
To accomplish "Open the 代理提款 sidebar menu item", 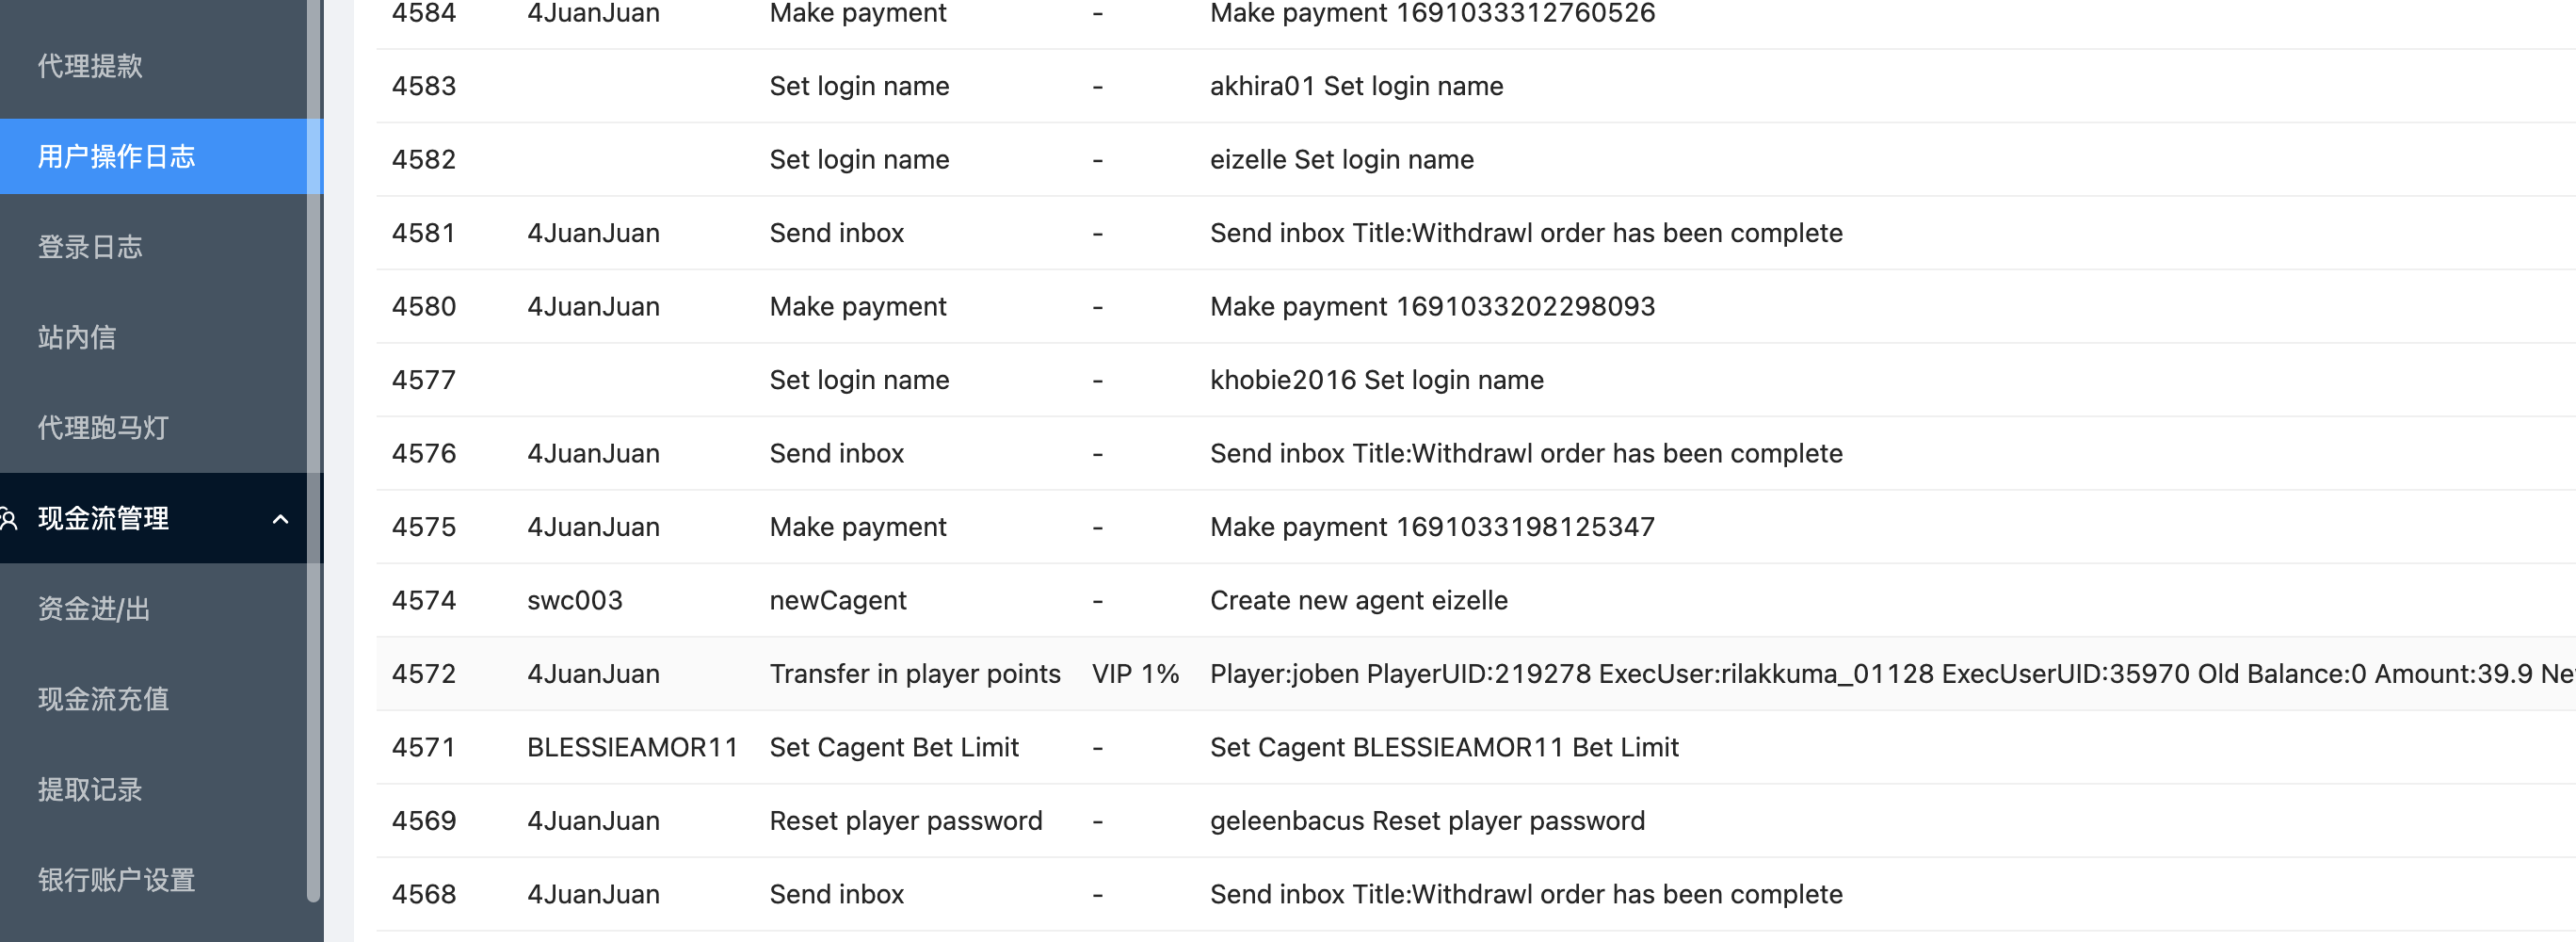I will pyautogui.click(x=90, y=66).
